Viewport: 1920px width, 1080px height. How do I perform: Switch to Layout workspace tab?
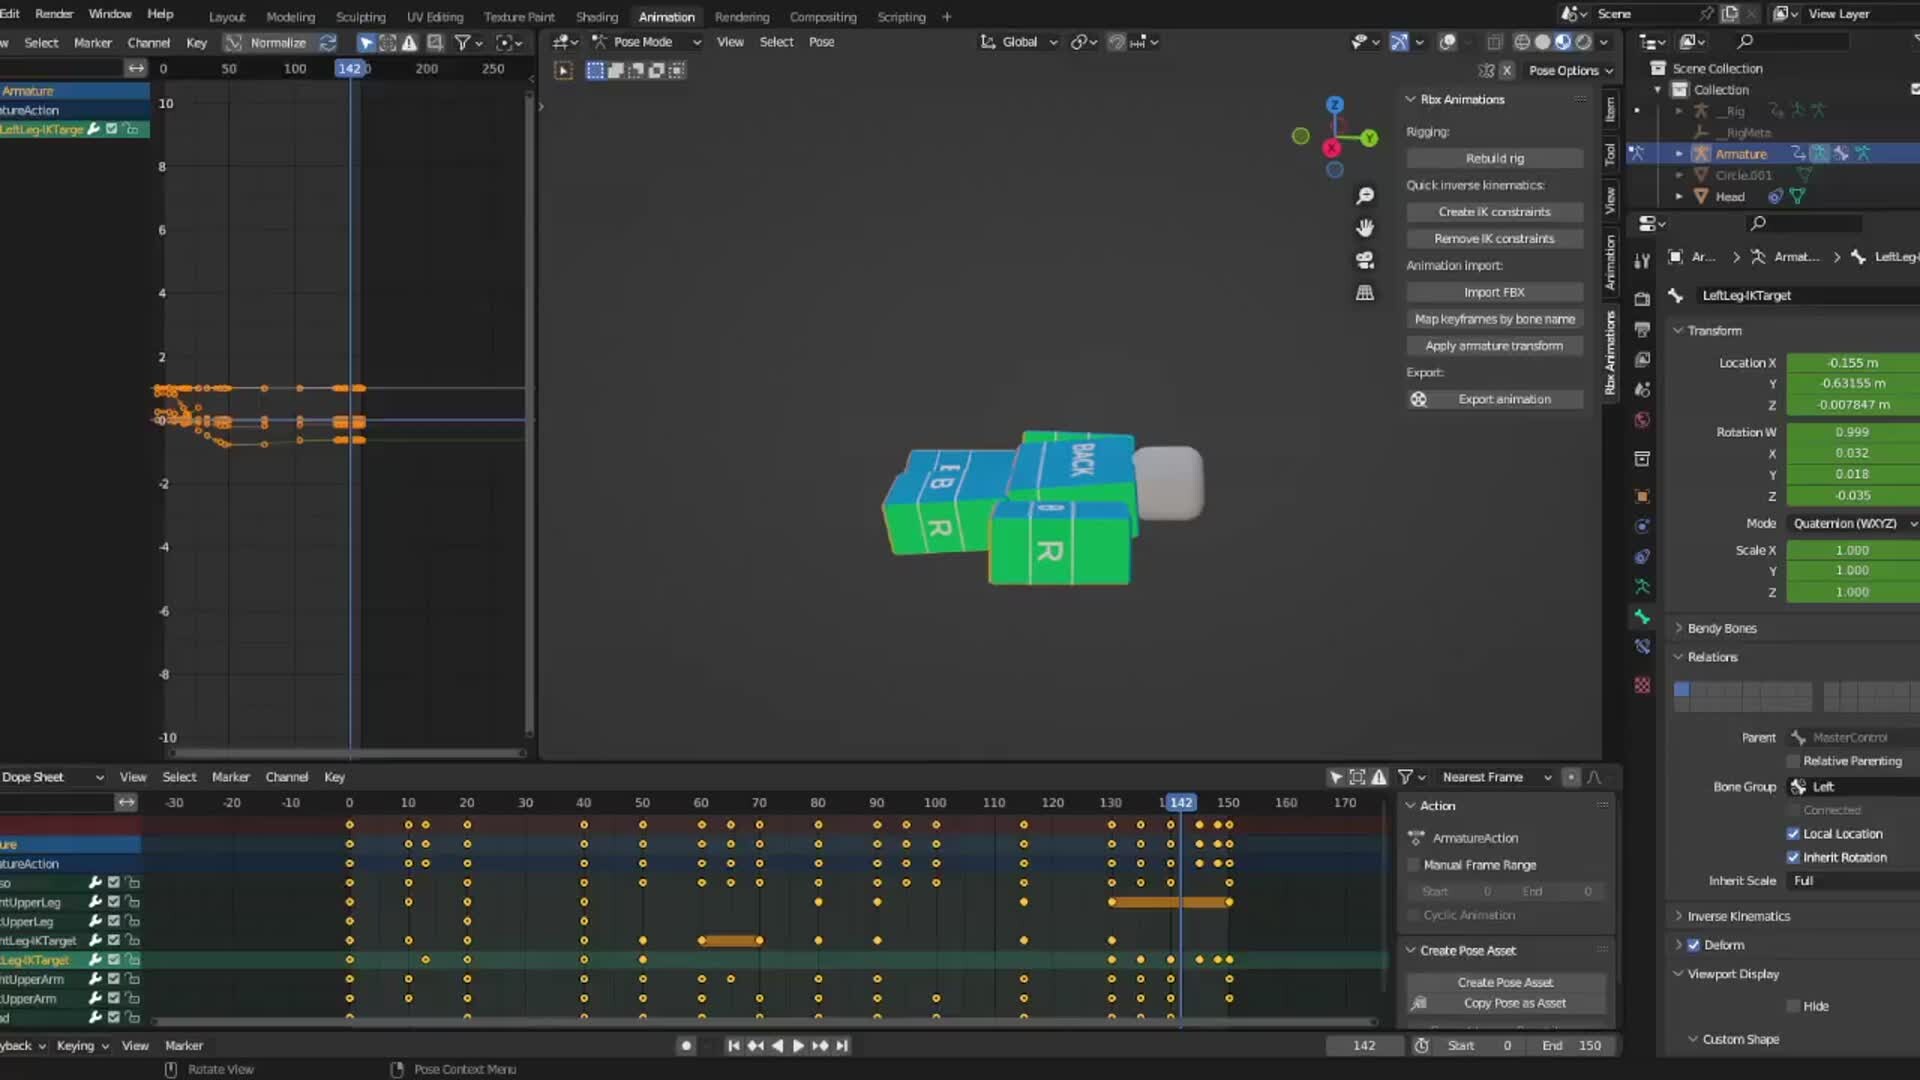point(227,17)
